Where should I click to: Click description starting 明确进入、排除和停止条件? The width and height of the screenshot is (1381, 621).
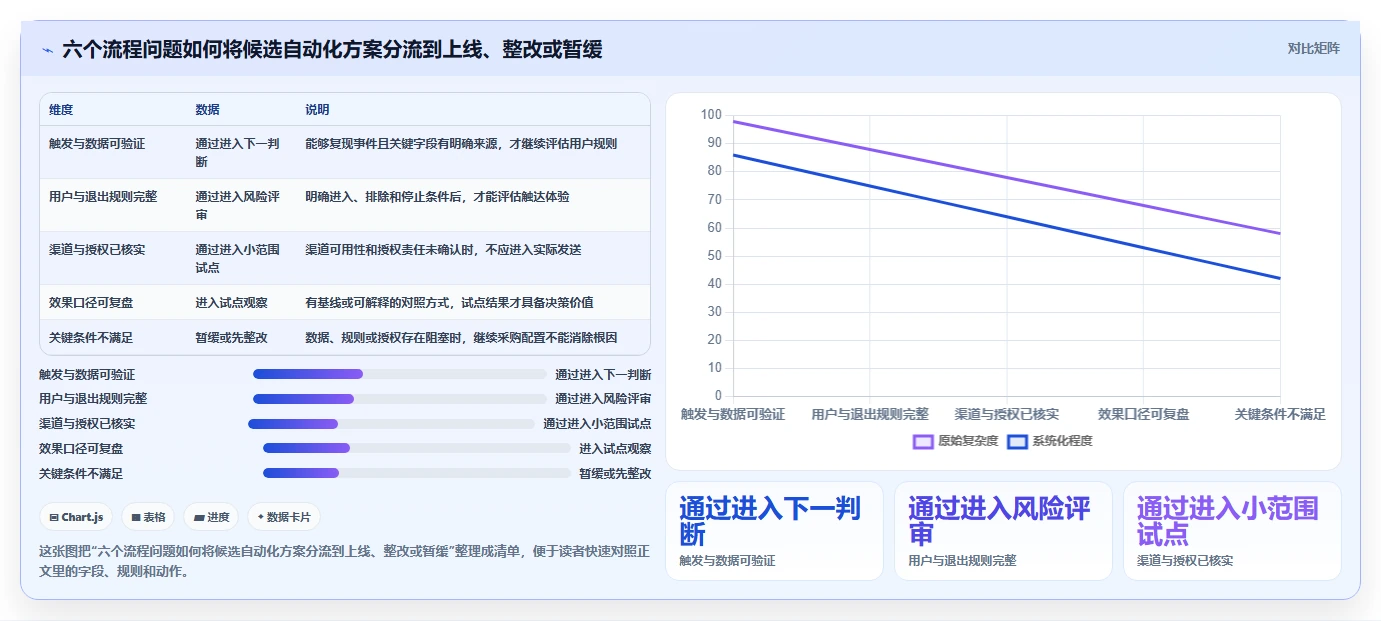437,197
